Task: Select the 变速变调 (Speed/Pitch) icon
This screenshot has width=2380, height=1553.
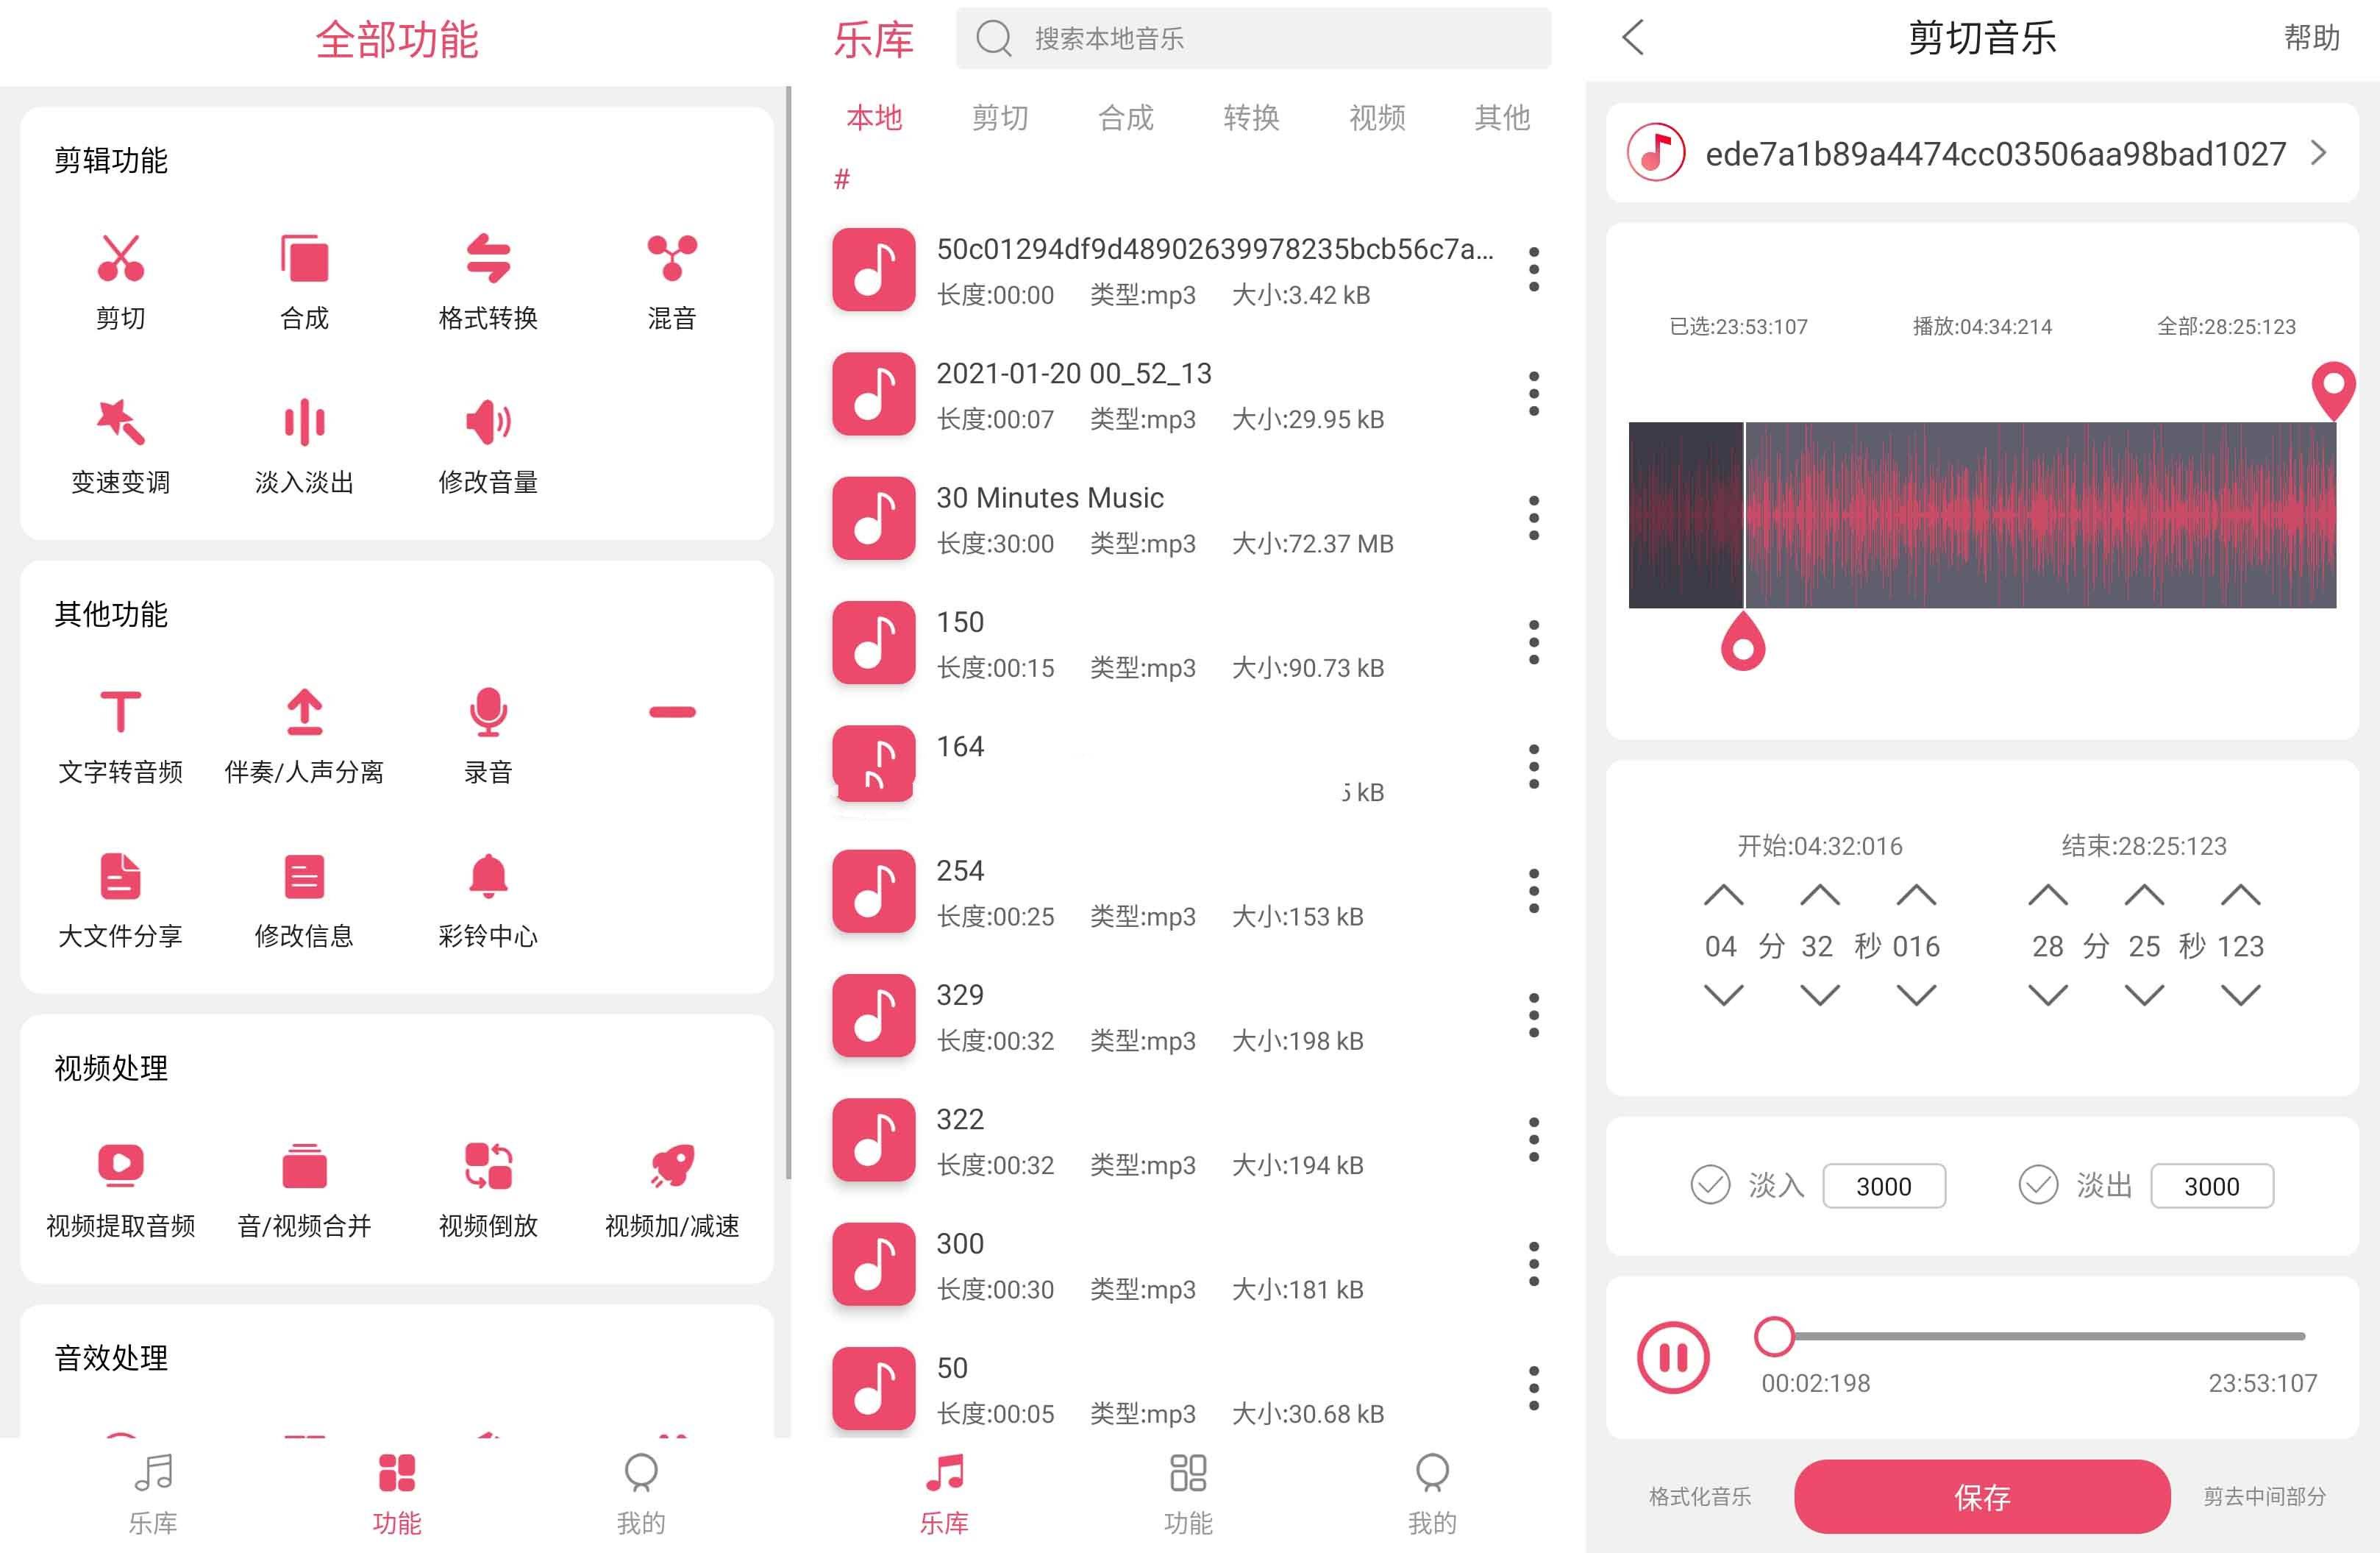Action: click(116, 430)
